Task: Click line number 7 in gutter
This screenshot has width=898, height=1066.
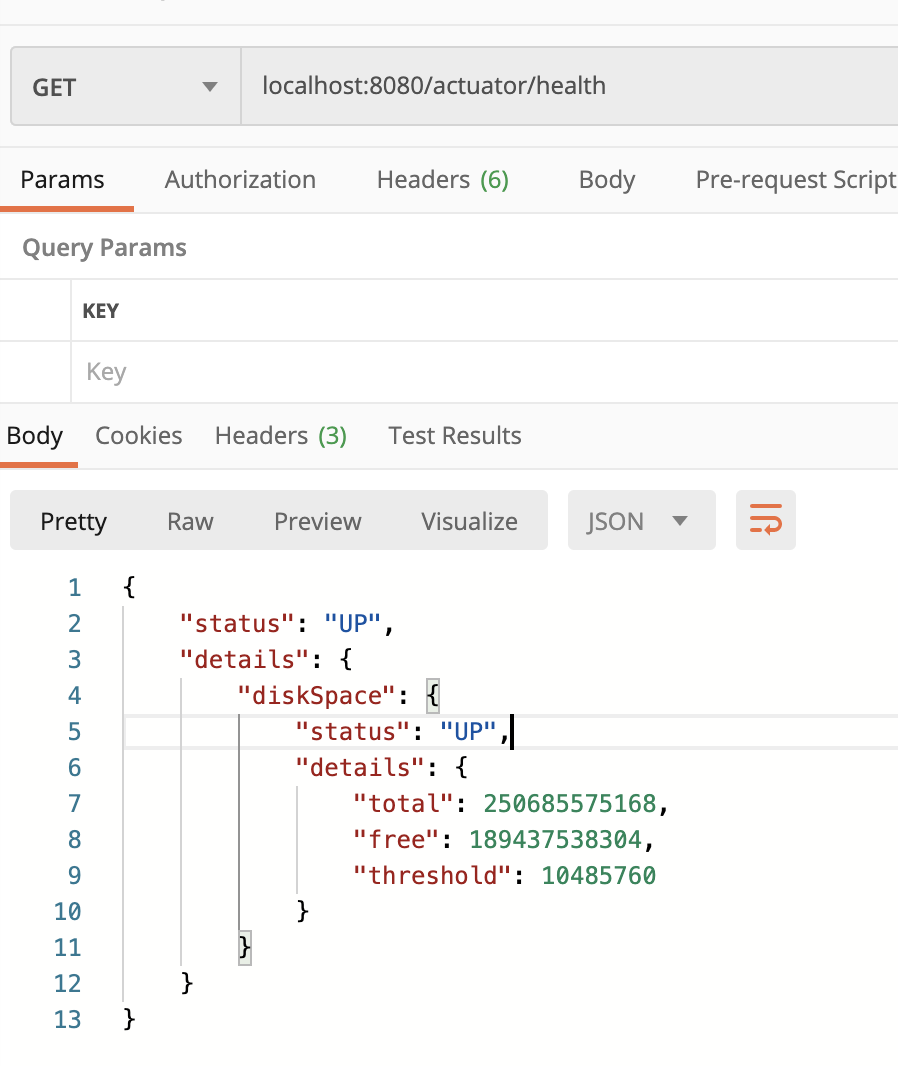Action: pyautogui.click(x=74, y=804)
